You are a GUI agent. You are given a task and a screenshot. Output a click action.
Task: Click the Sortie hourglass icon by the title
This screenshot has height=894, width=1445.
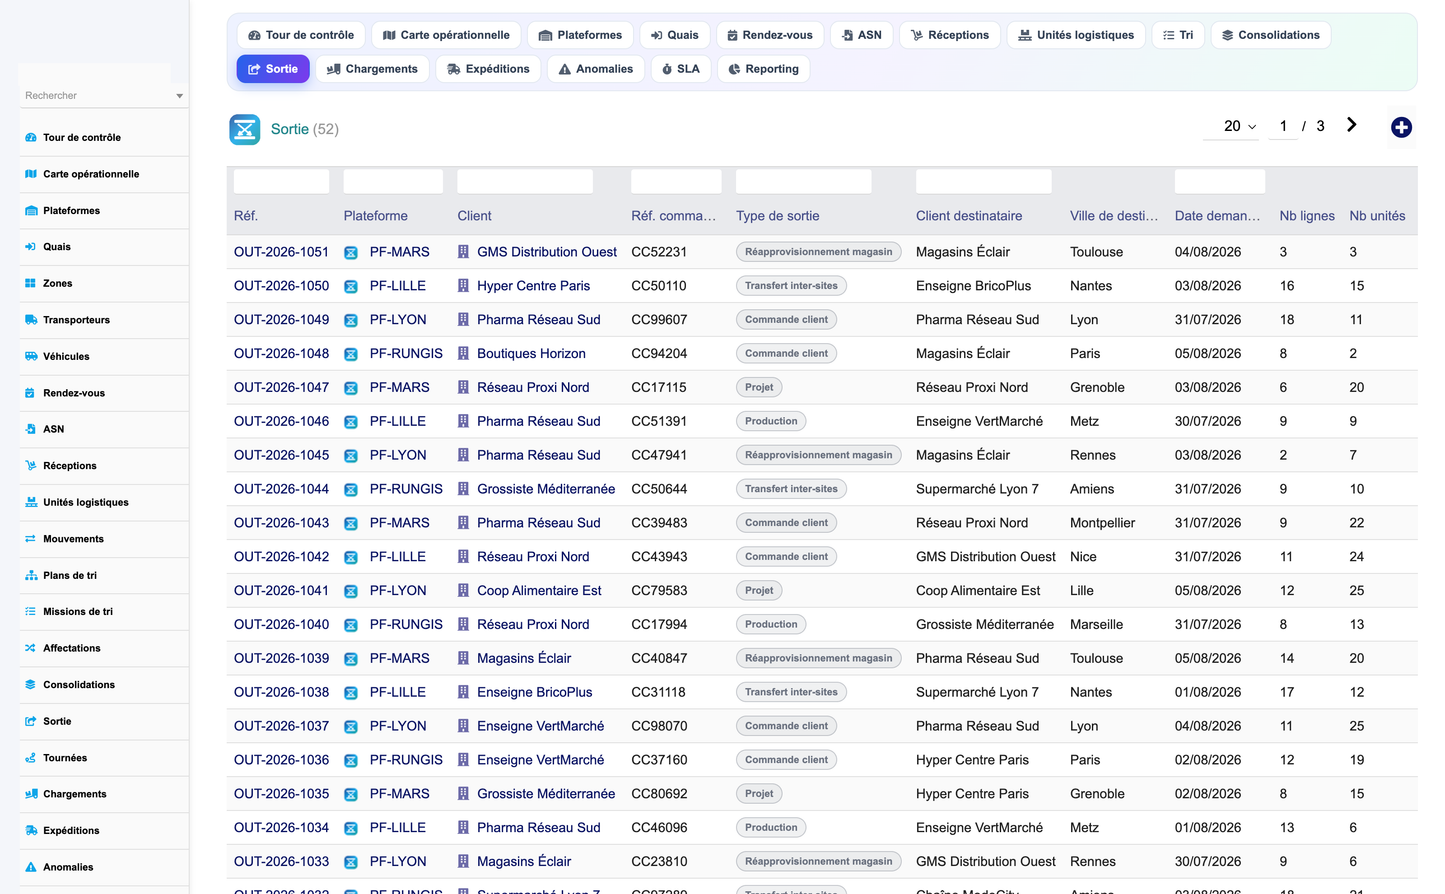[x=245, y=129]
